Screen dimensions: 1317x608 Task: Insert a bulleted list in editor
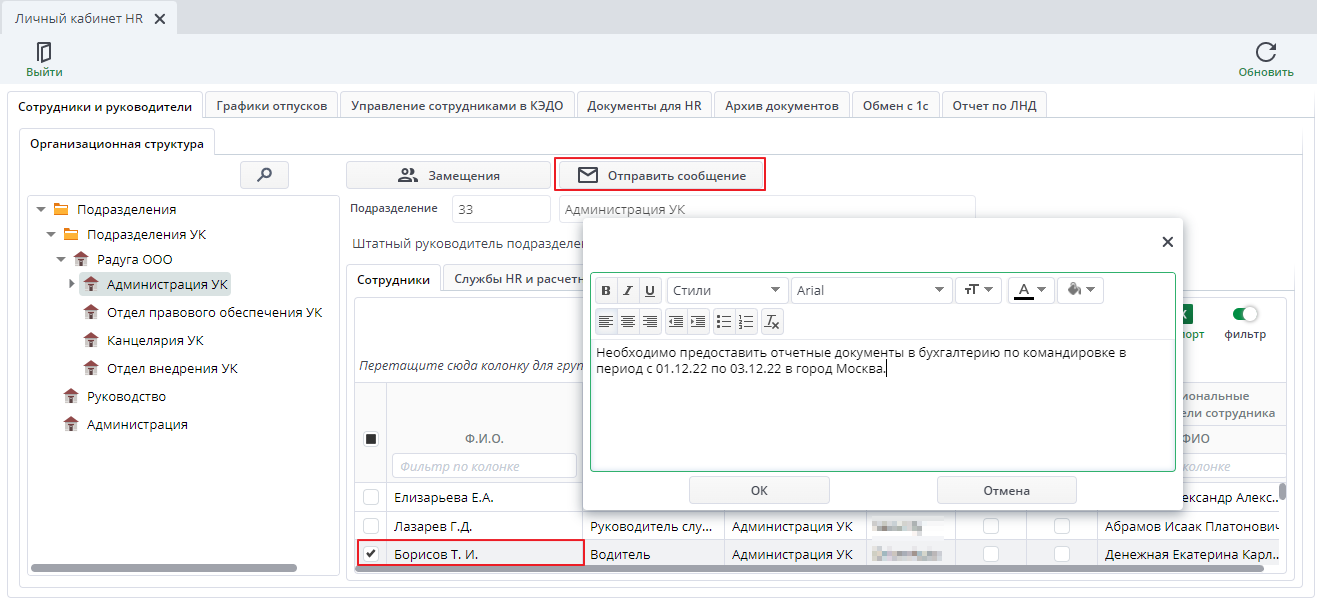click(725, 322)
